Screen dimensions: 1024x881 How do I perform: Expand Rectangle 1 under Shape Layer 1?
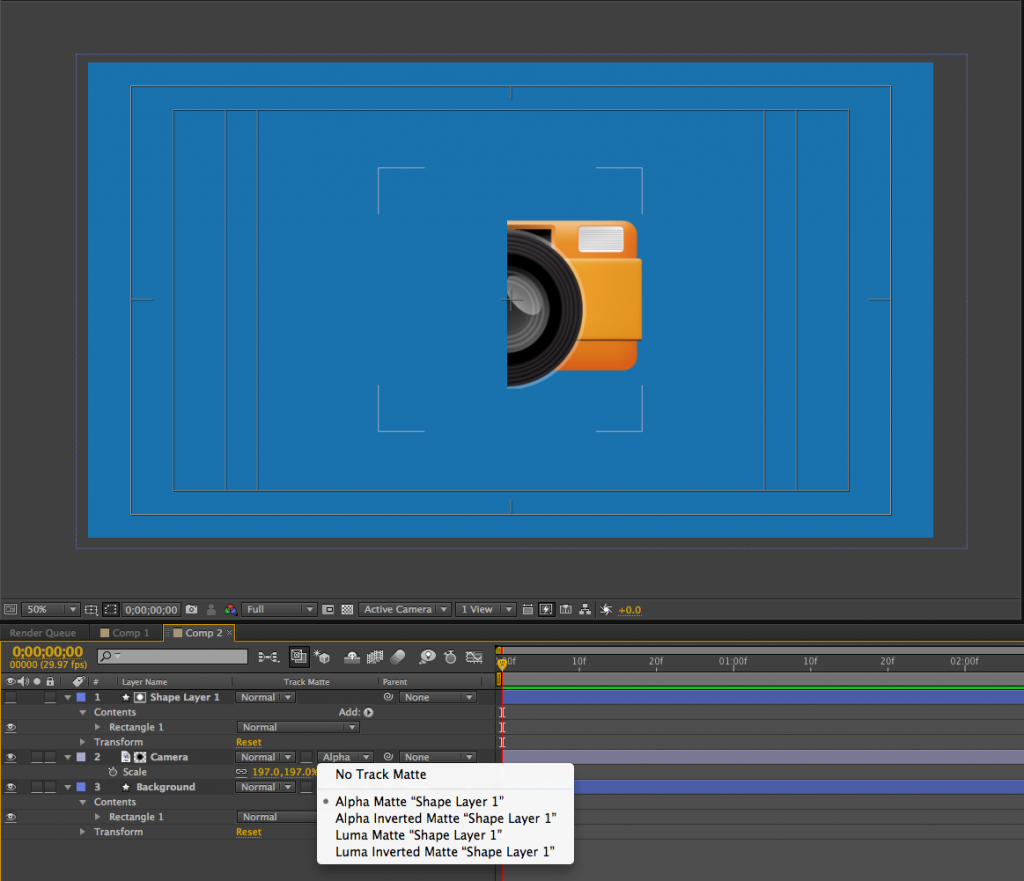[98, 727]
